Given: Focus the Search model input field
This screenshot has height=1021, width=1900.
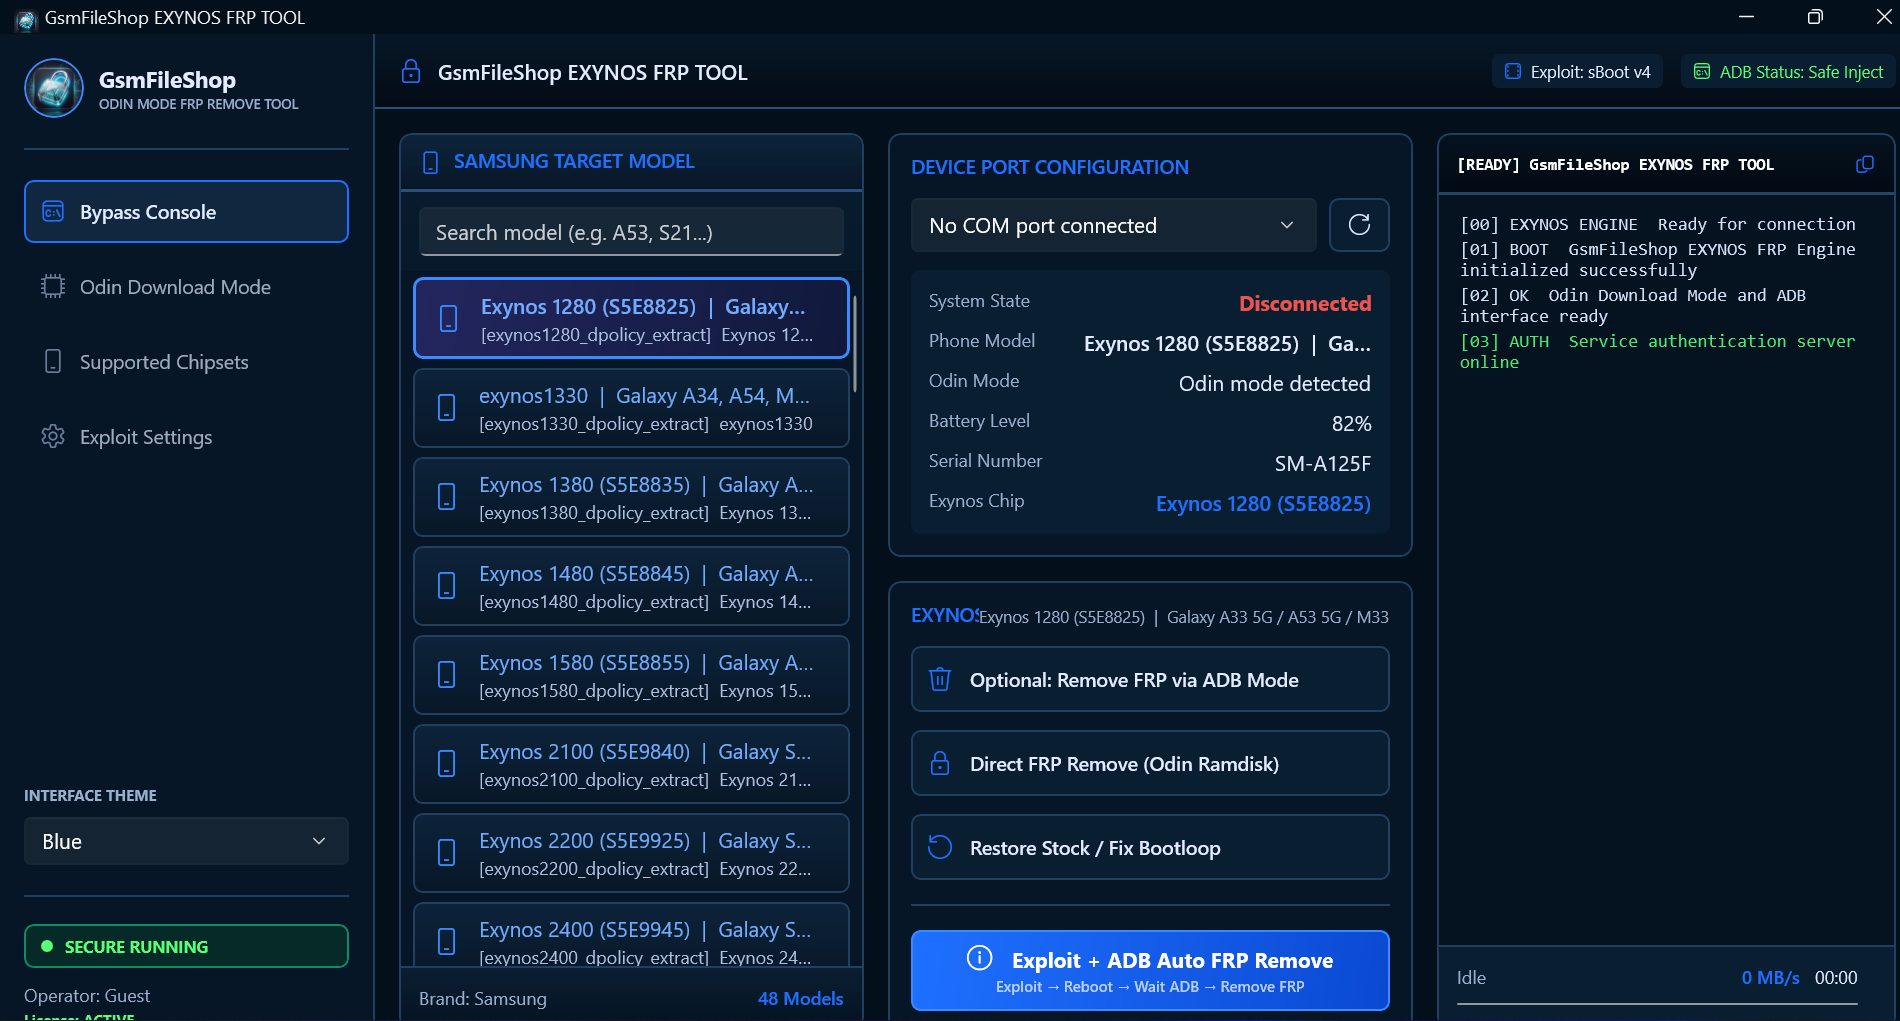Looking at the screenshot, I should pyautogui.click(x=631, y=232).
